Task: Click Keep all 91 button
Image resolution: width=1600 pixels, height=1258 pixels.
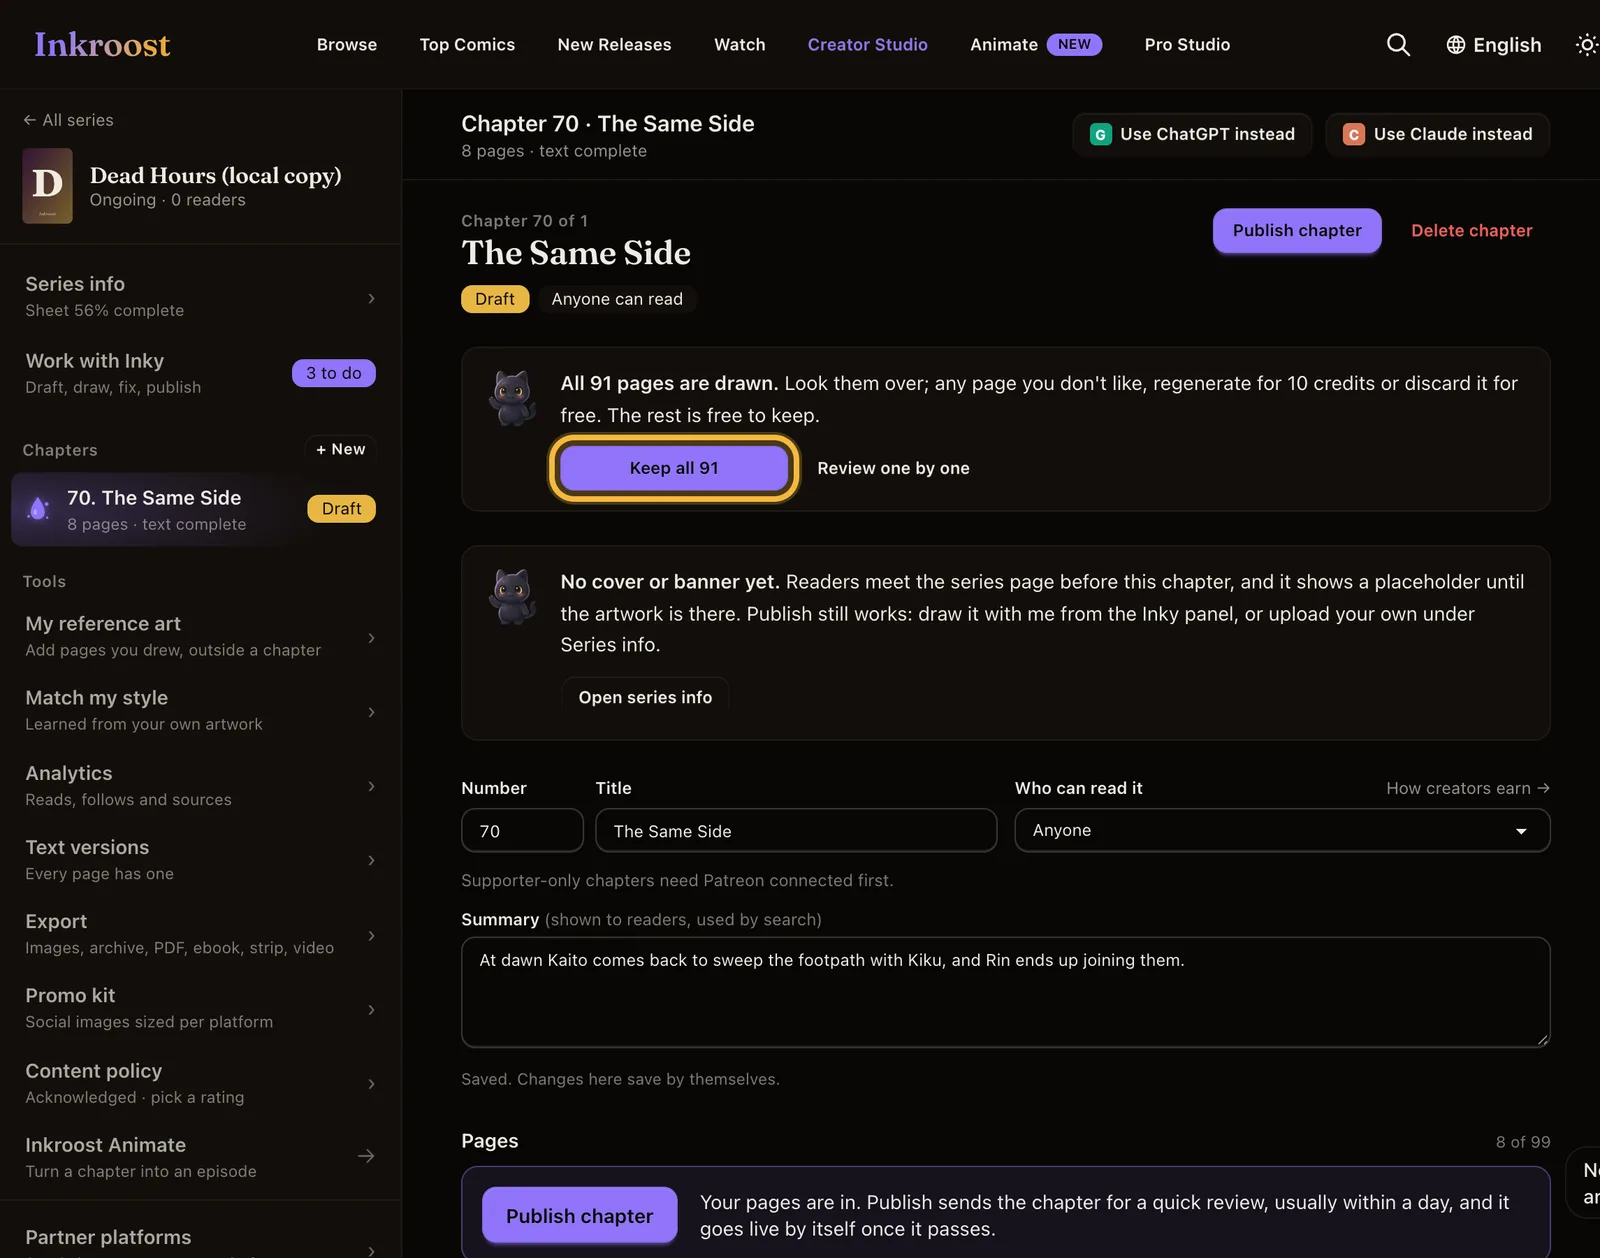Action: (674, 468)
